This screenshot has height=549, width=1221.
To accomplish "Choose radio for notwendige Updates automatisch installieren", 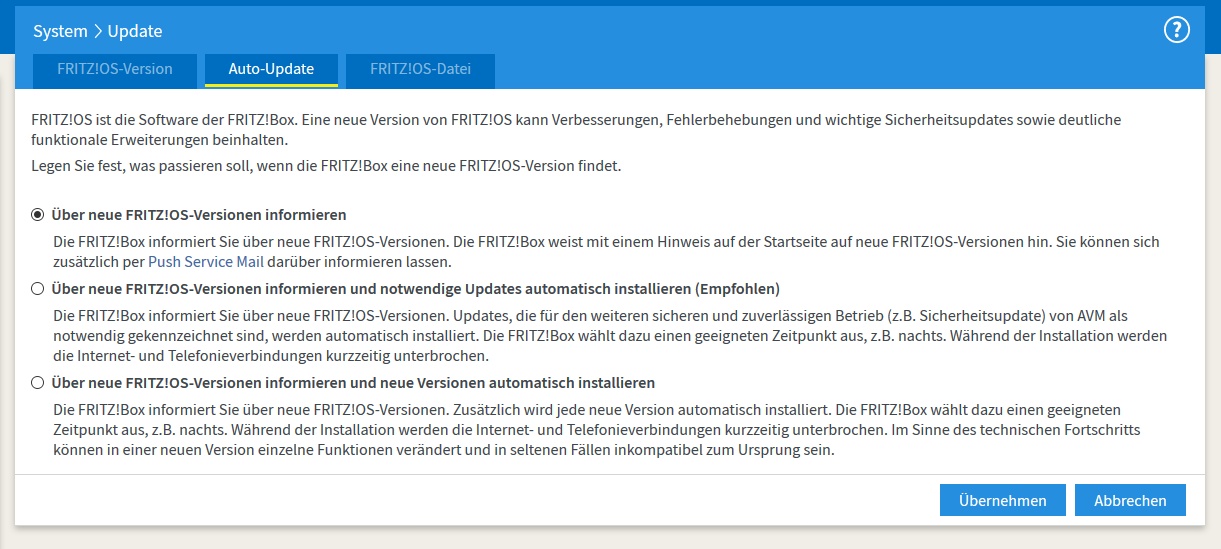I will coord(38,289).
